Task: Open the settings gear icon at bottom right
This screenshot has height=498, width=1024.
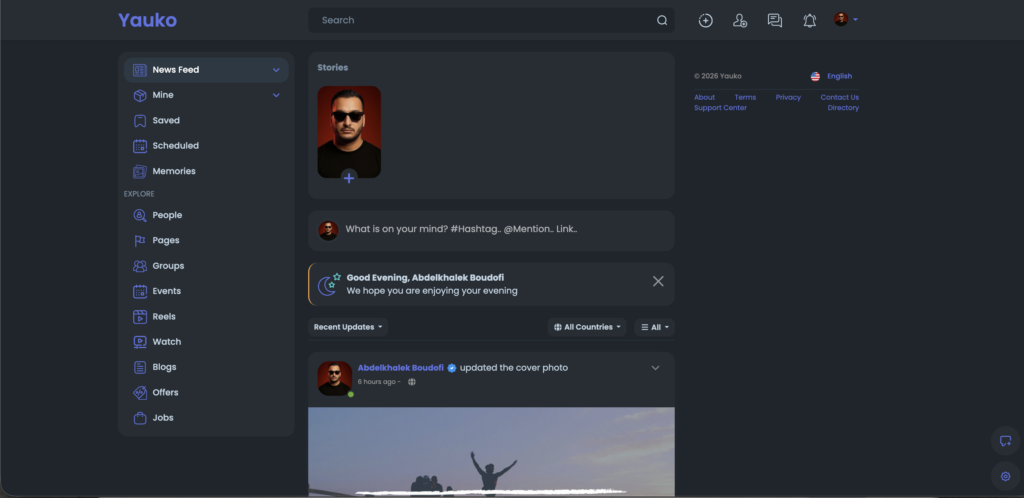Action: coord(1005,476)
